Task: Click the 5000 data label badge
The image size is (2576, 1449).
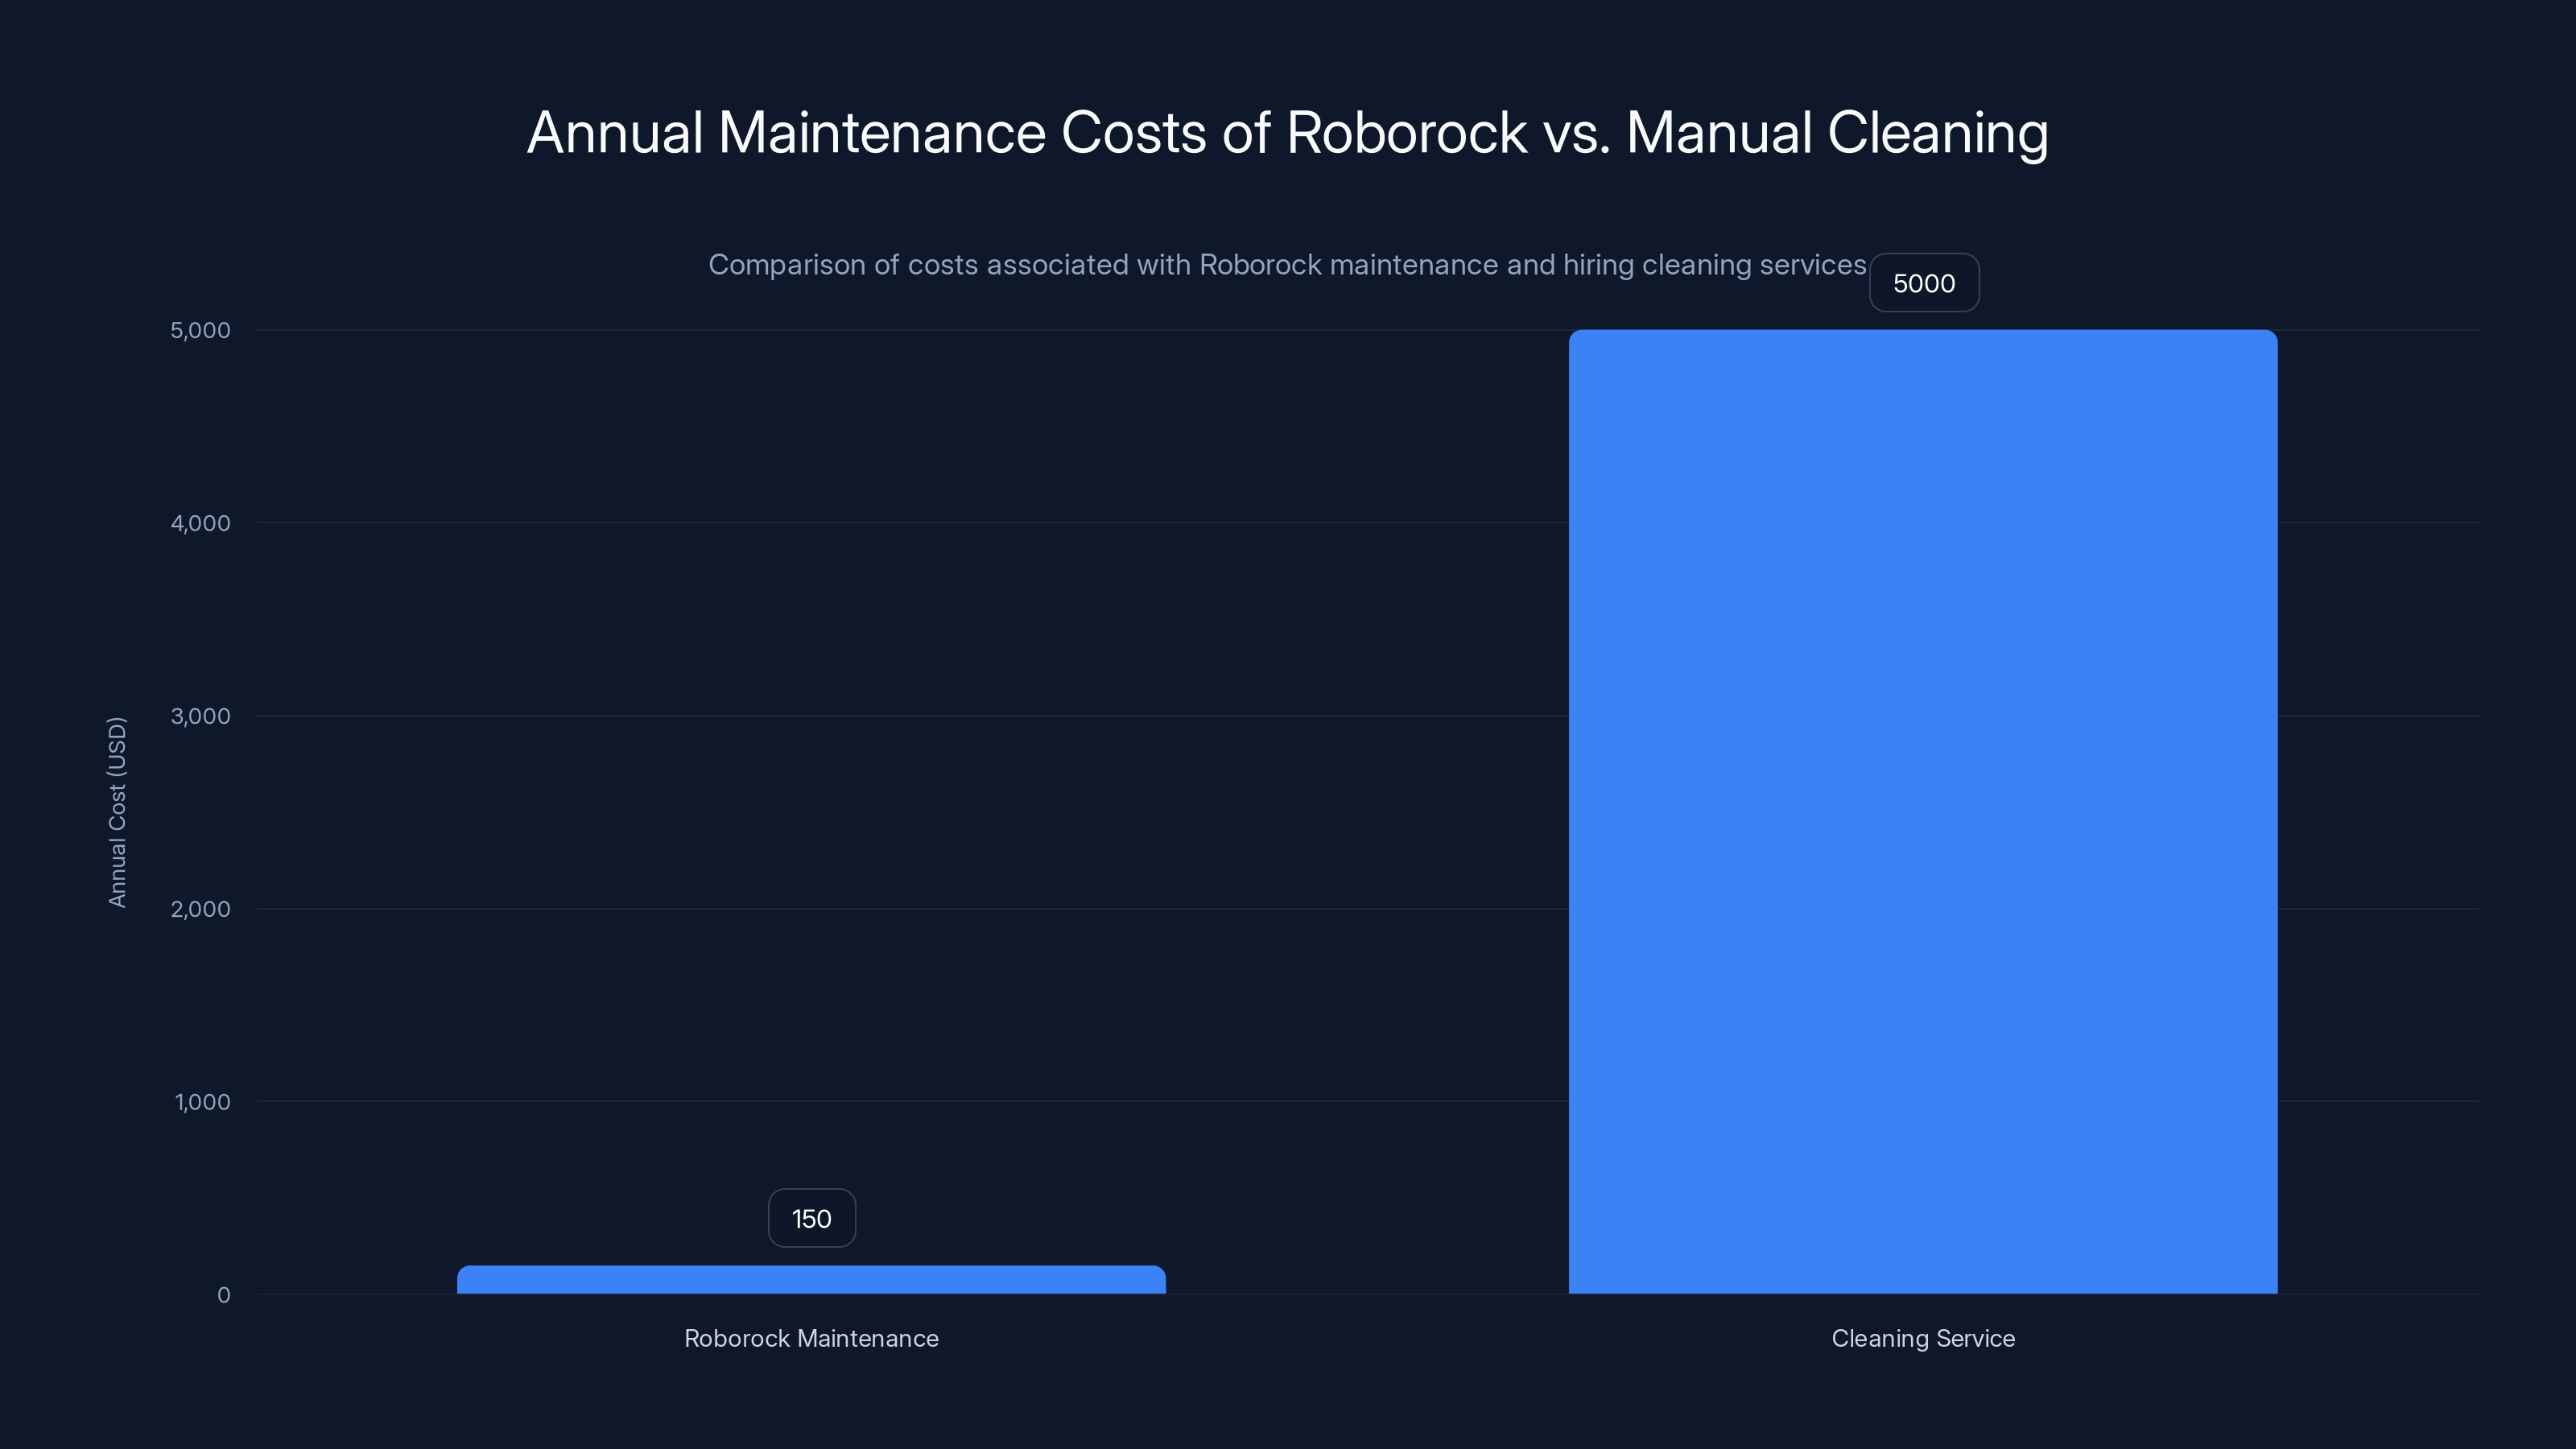Action: pos(1923,283)
